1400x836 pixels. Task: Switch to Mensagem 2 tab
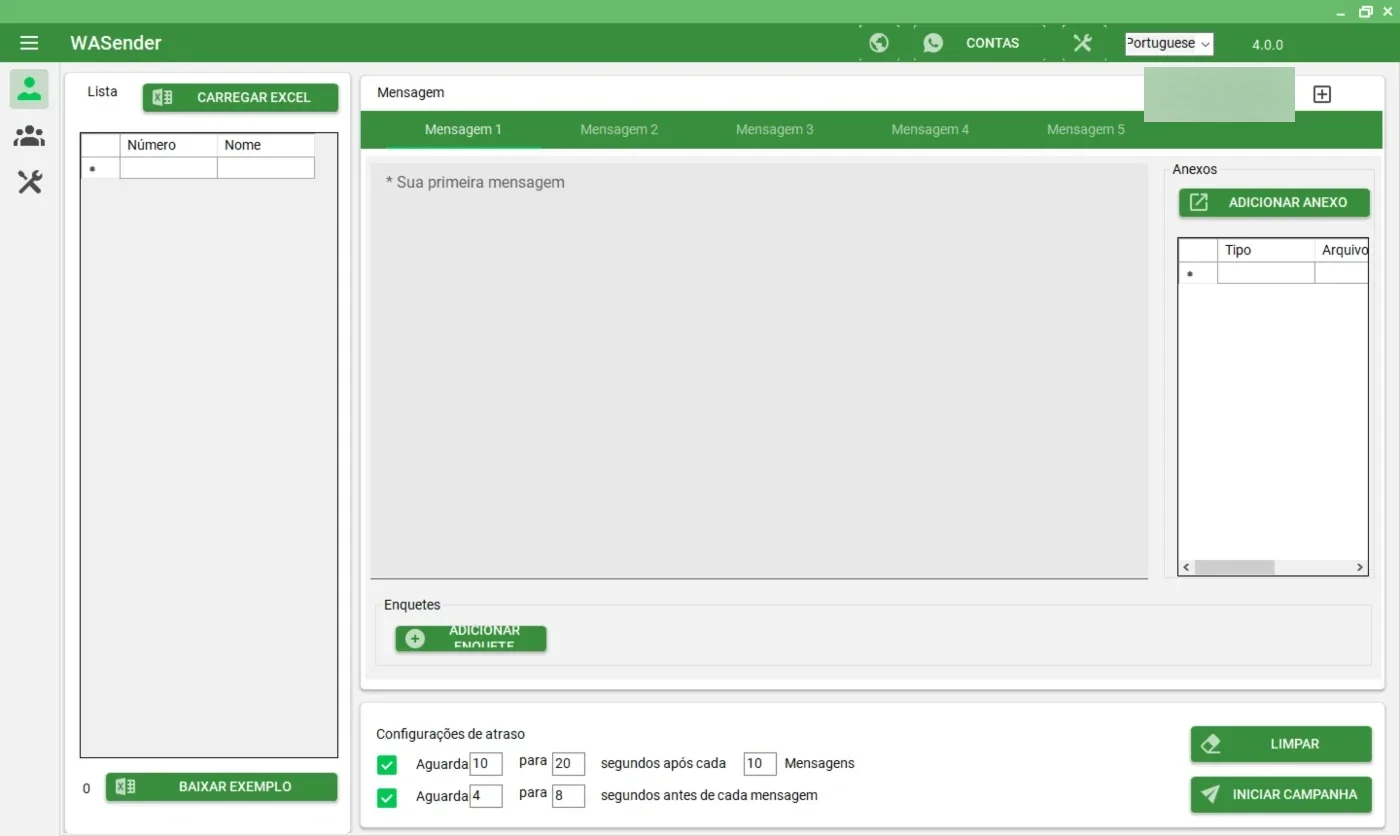pos(619,130)
